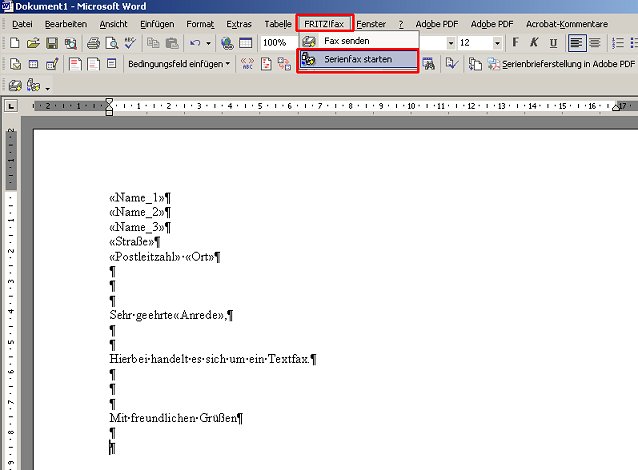638x470 pixels.
Task: Open an existing file with folder icon
Action: (33, 43)
